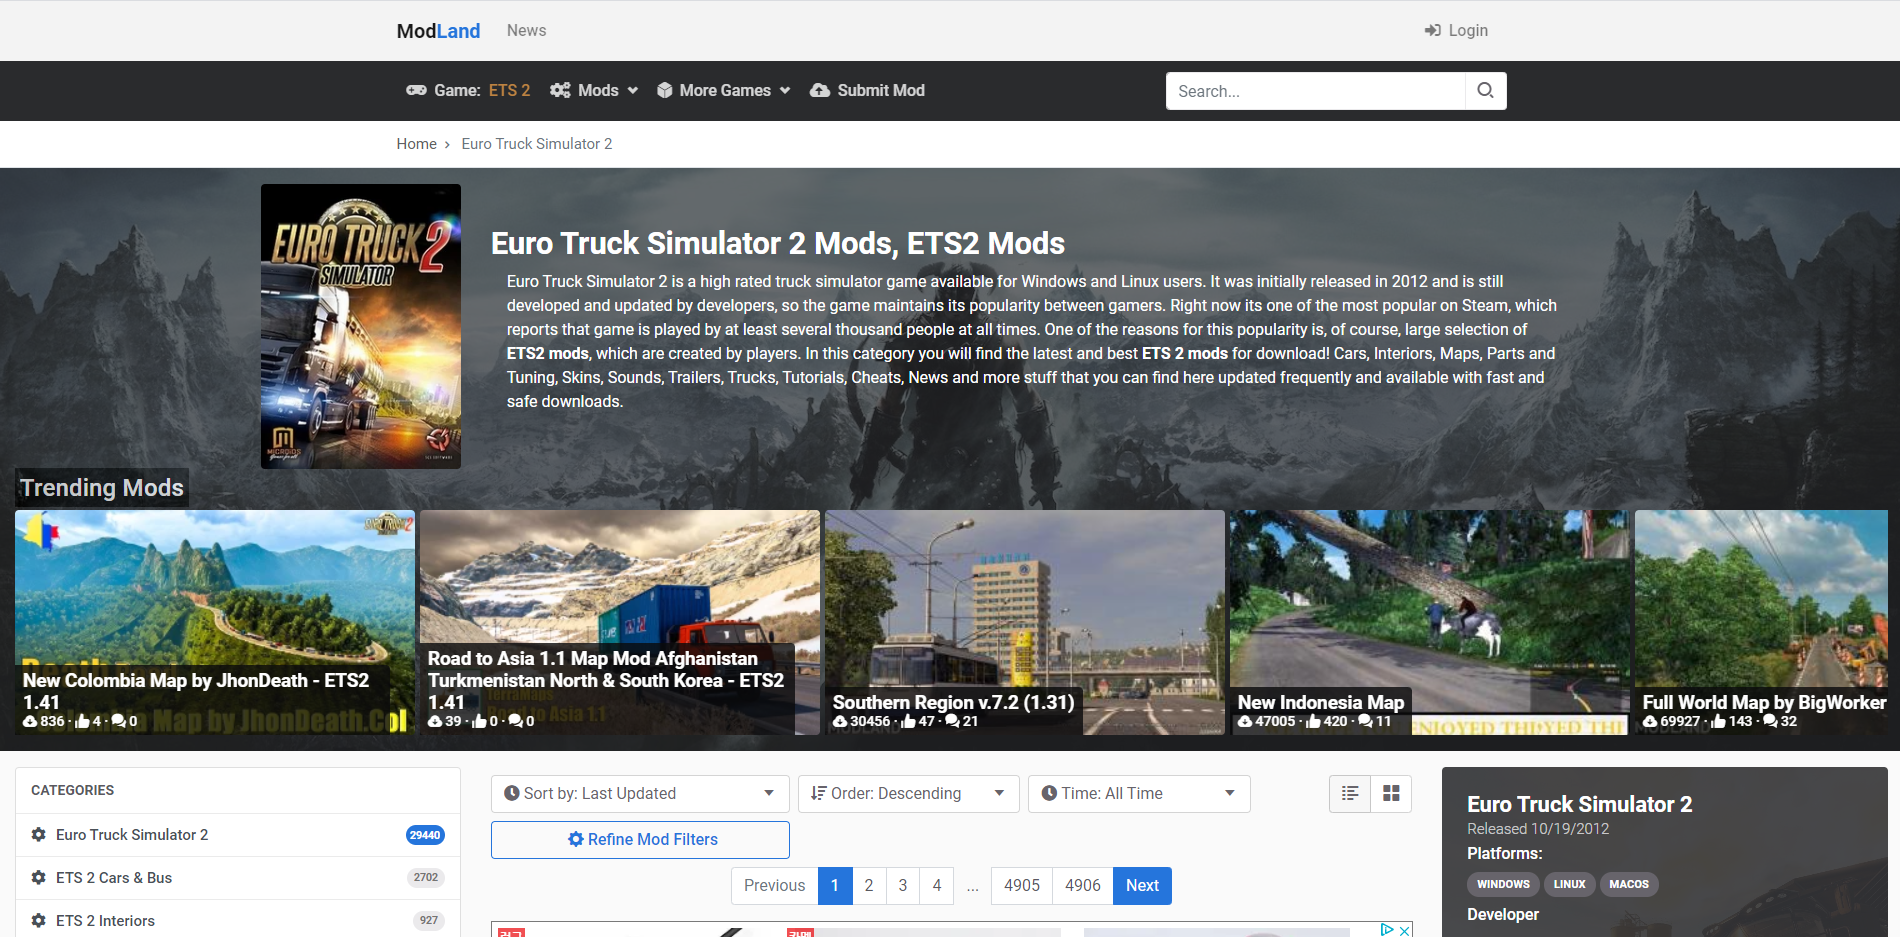Image resolution: width=1900 pixels, height=937 pixels.
Task: Click comments icon on Southern Region card
Action: coord(952,721)
